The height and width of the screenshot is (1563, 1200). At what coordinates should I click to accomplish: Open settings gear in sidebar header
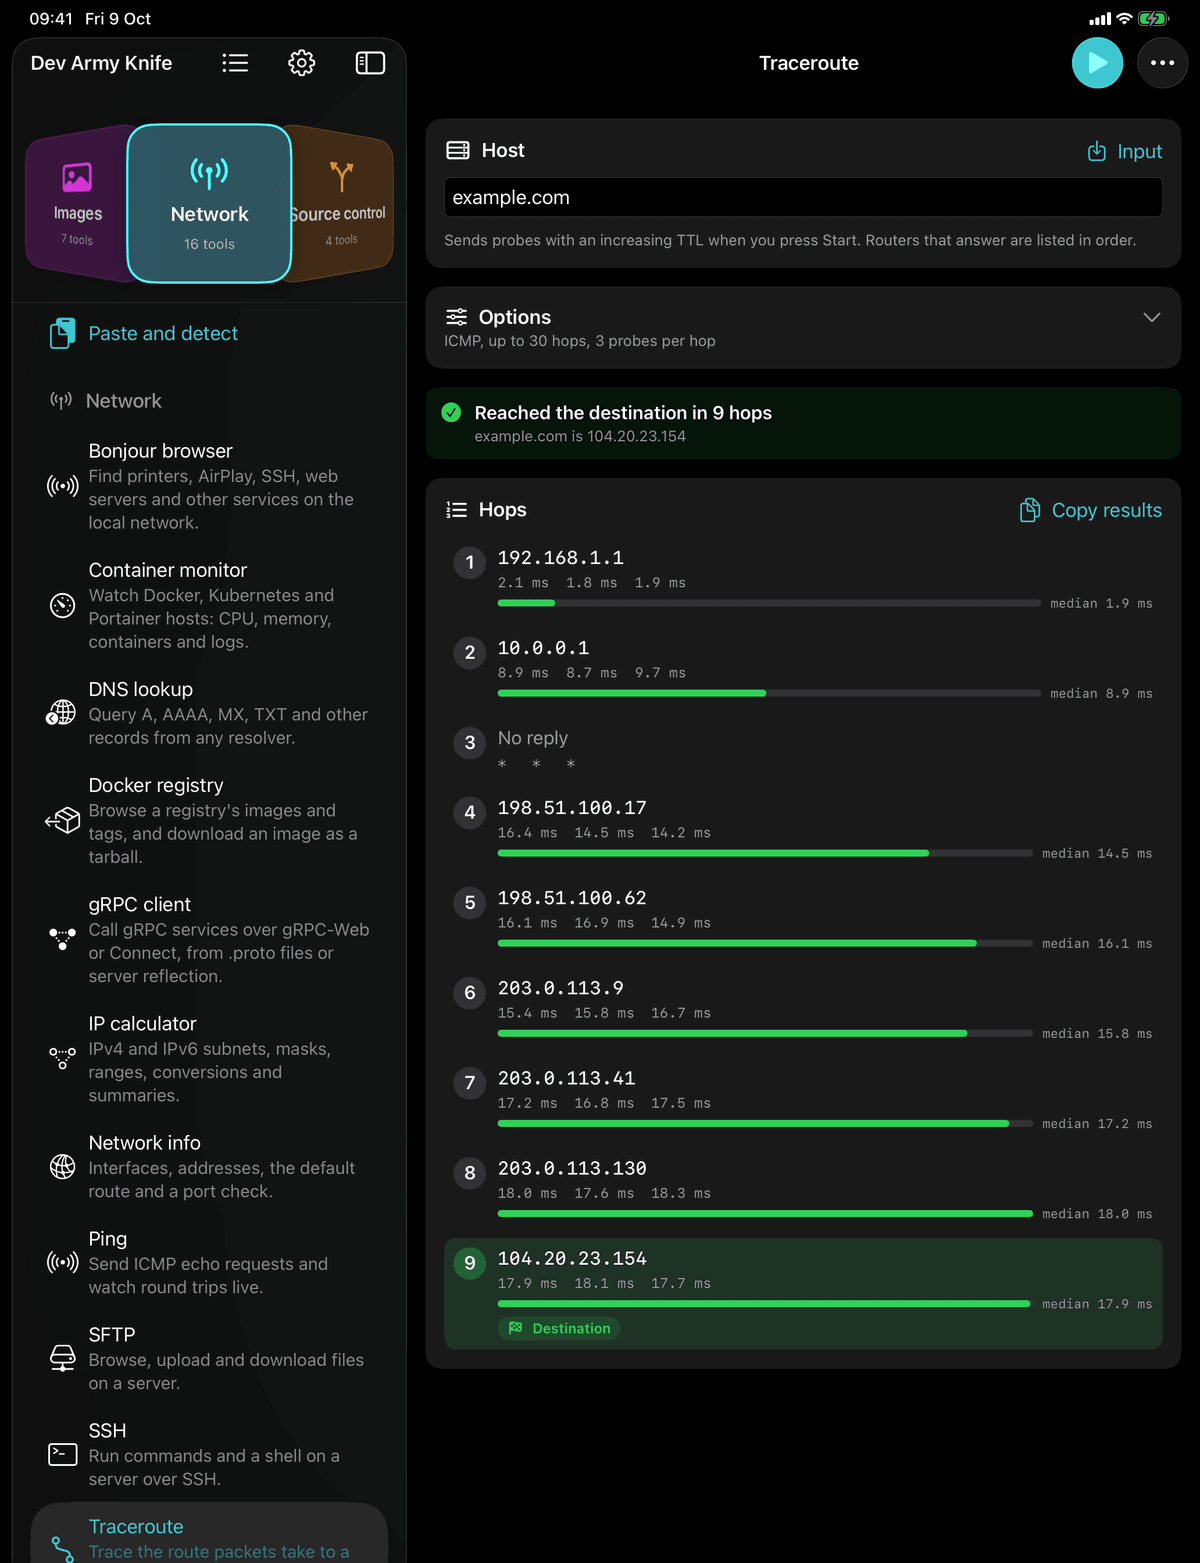301,63
